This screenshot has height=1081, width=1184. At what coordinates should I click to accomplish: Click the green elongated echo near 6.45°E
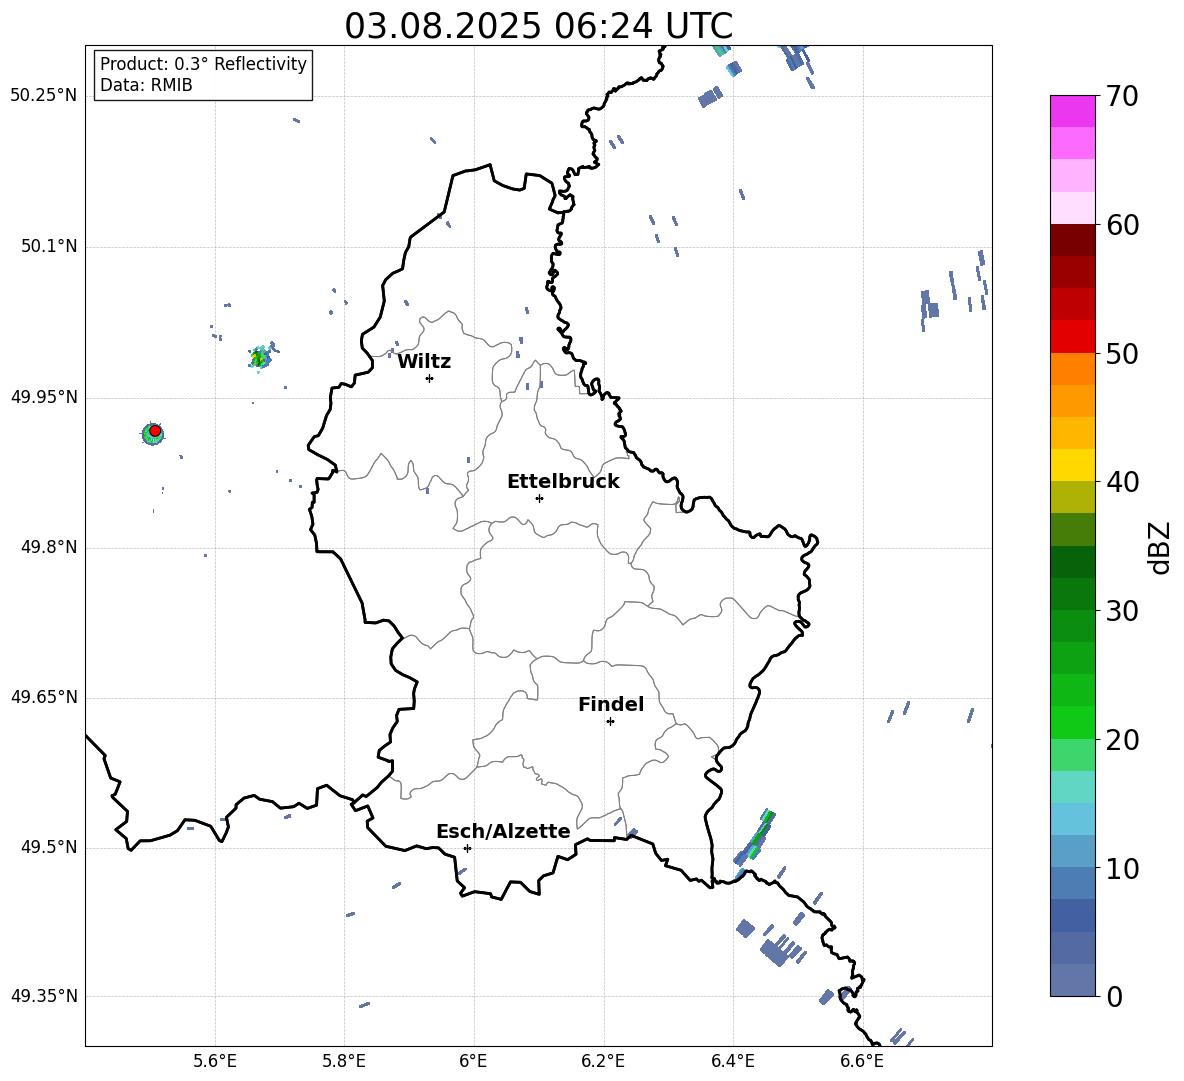click(757, 836)
